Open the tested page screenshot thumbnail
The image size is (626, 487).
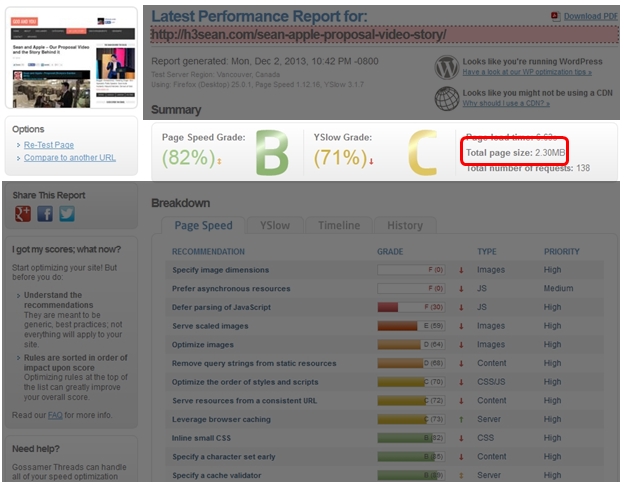pos(71,57)
